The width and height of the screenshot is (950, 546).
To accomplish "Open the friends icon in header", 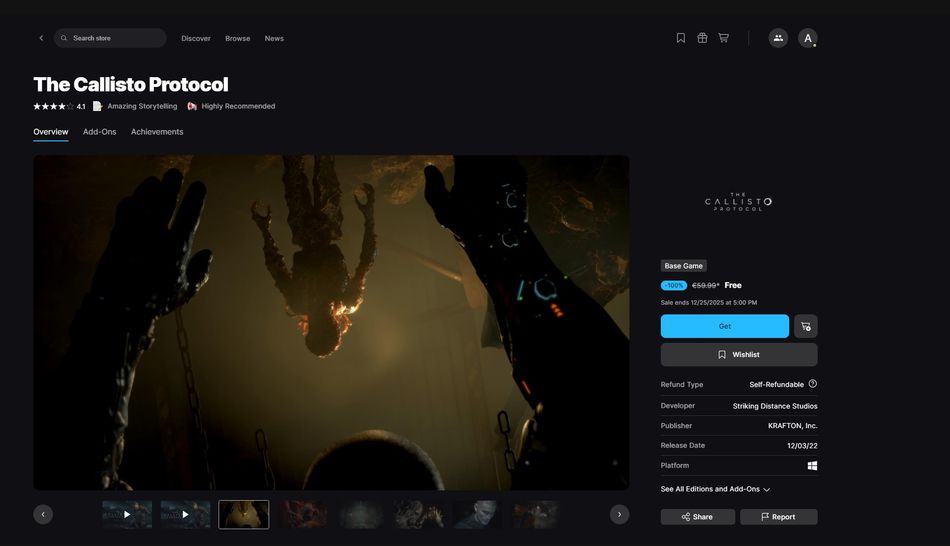I will (778, 38).
